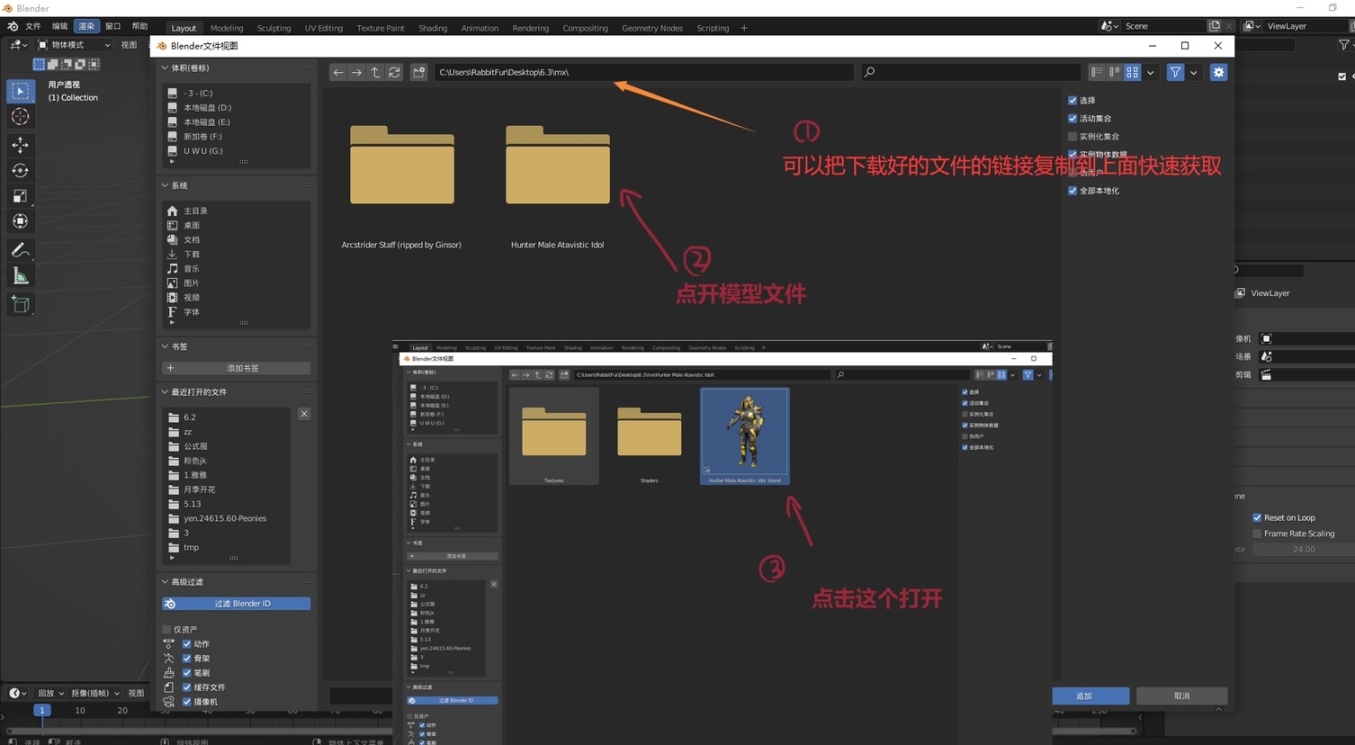1355x745 pixels.
Task: Toggle the 笔刷 filter checkbox
Action: pos(187,673)
